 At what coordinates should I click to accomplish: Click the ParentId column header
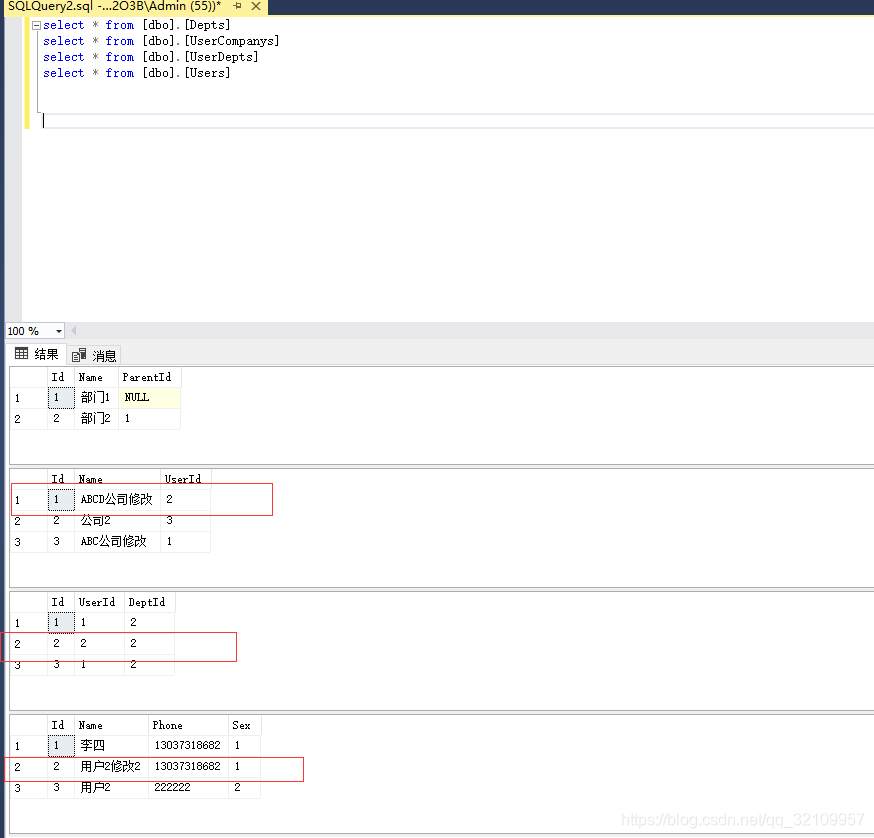coord(149,377)
